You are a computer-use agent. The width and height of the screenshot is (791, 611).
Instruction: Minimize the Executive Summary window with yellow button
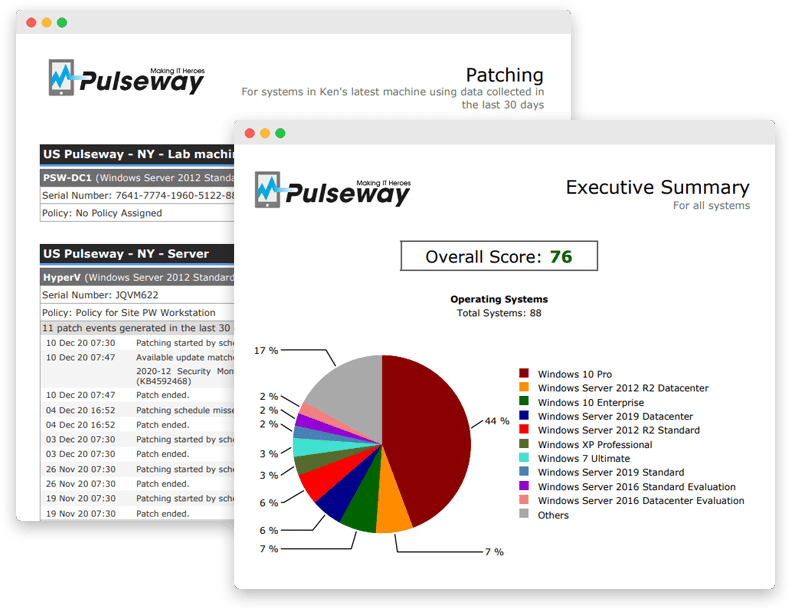265,133
